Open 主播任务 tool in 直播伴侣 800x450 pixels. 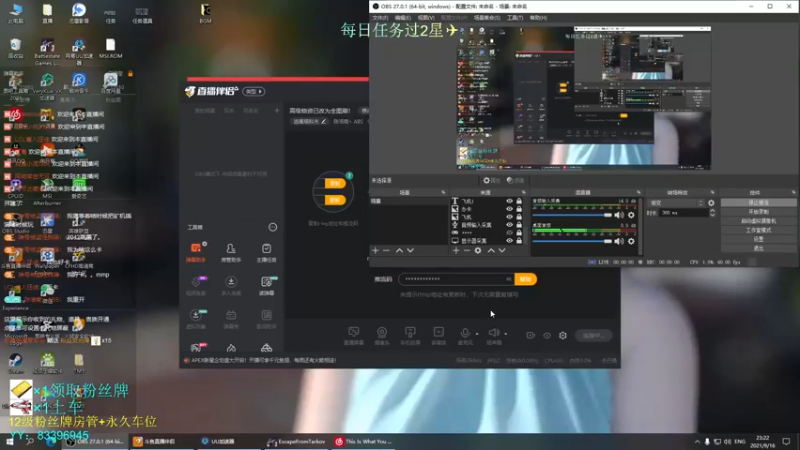(266, 252)
